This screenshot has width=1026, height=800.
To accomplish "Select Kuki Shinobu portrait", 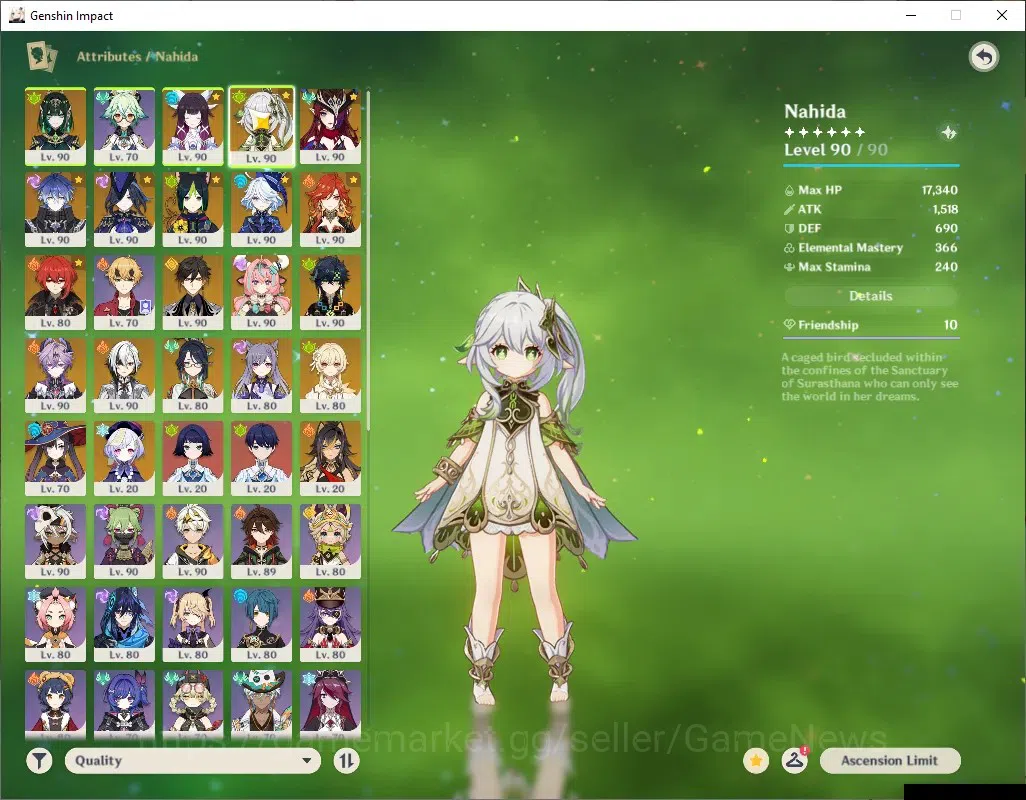I will pyautogui.click(x=124, y=542).
